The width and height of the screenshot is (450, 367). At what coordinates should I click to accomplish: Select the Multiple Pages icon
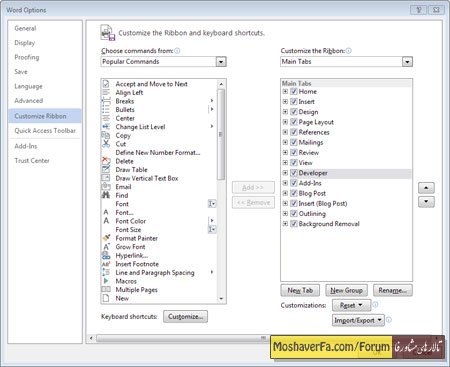tap(106, 289)
